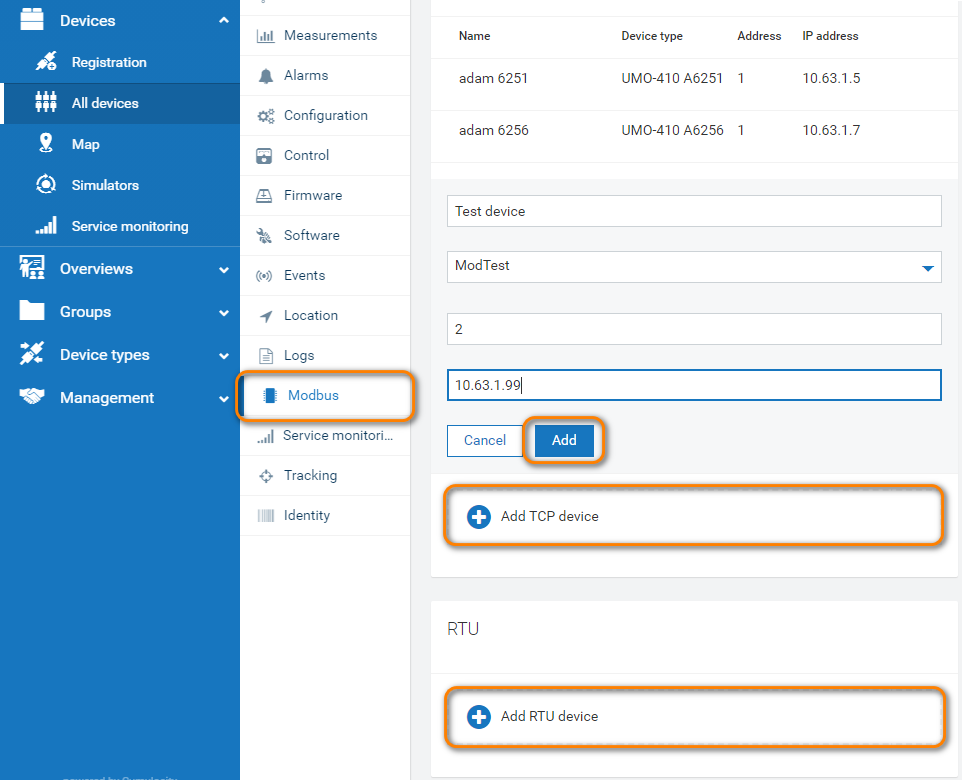
Task: Click the Devices briefcase icon
Action: pyautogui.click(x=32, y=19)
